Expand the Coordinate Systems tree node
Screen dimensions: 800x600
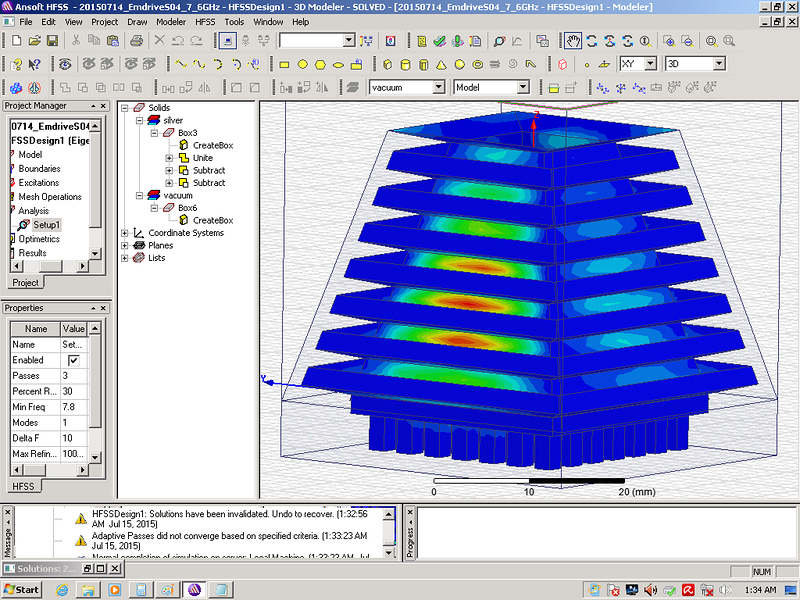click(125, 233)
